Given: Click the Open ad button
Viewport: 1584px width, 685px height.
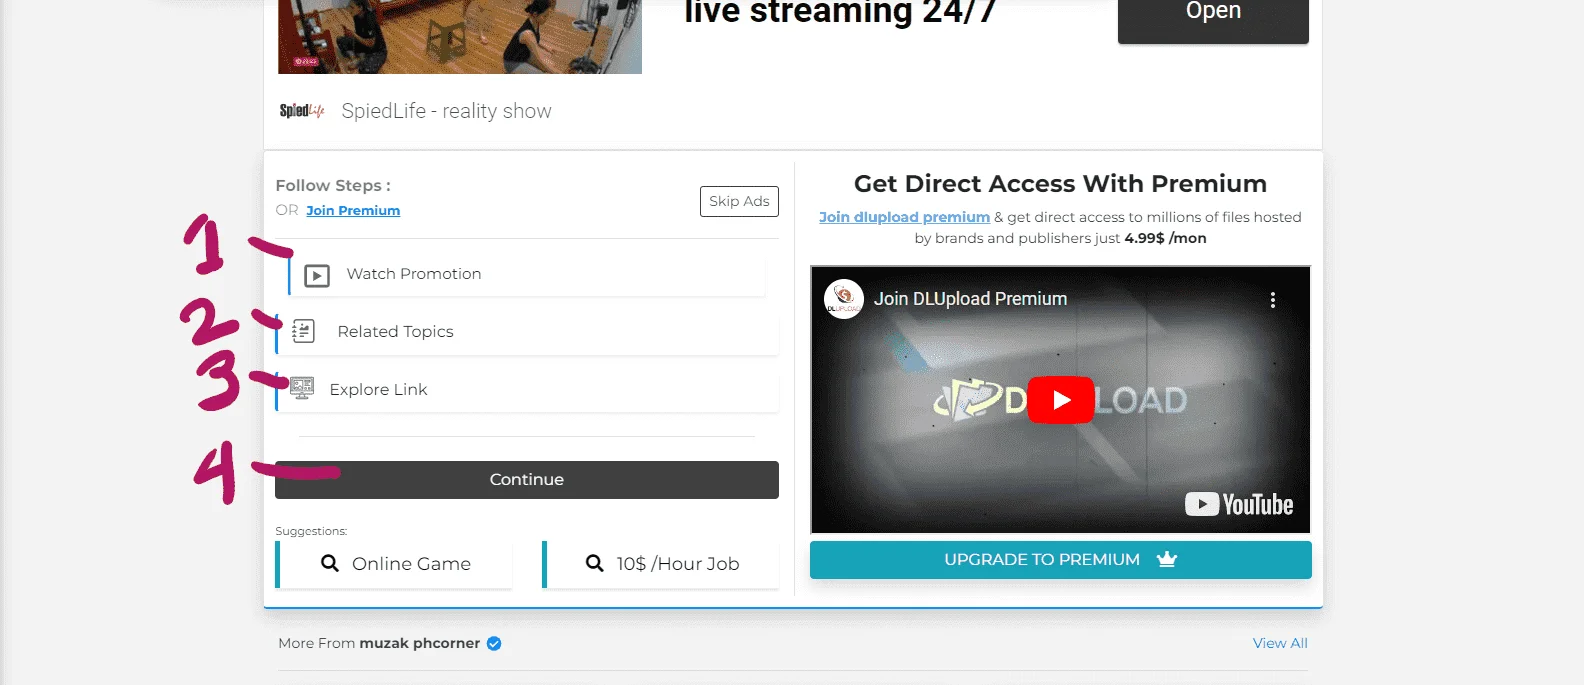Looking at the screenshot, I should [x=1213, y=20].
